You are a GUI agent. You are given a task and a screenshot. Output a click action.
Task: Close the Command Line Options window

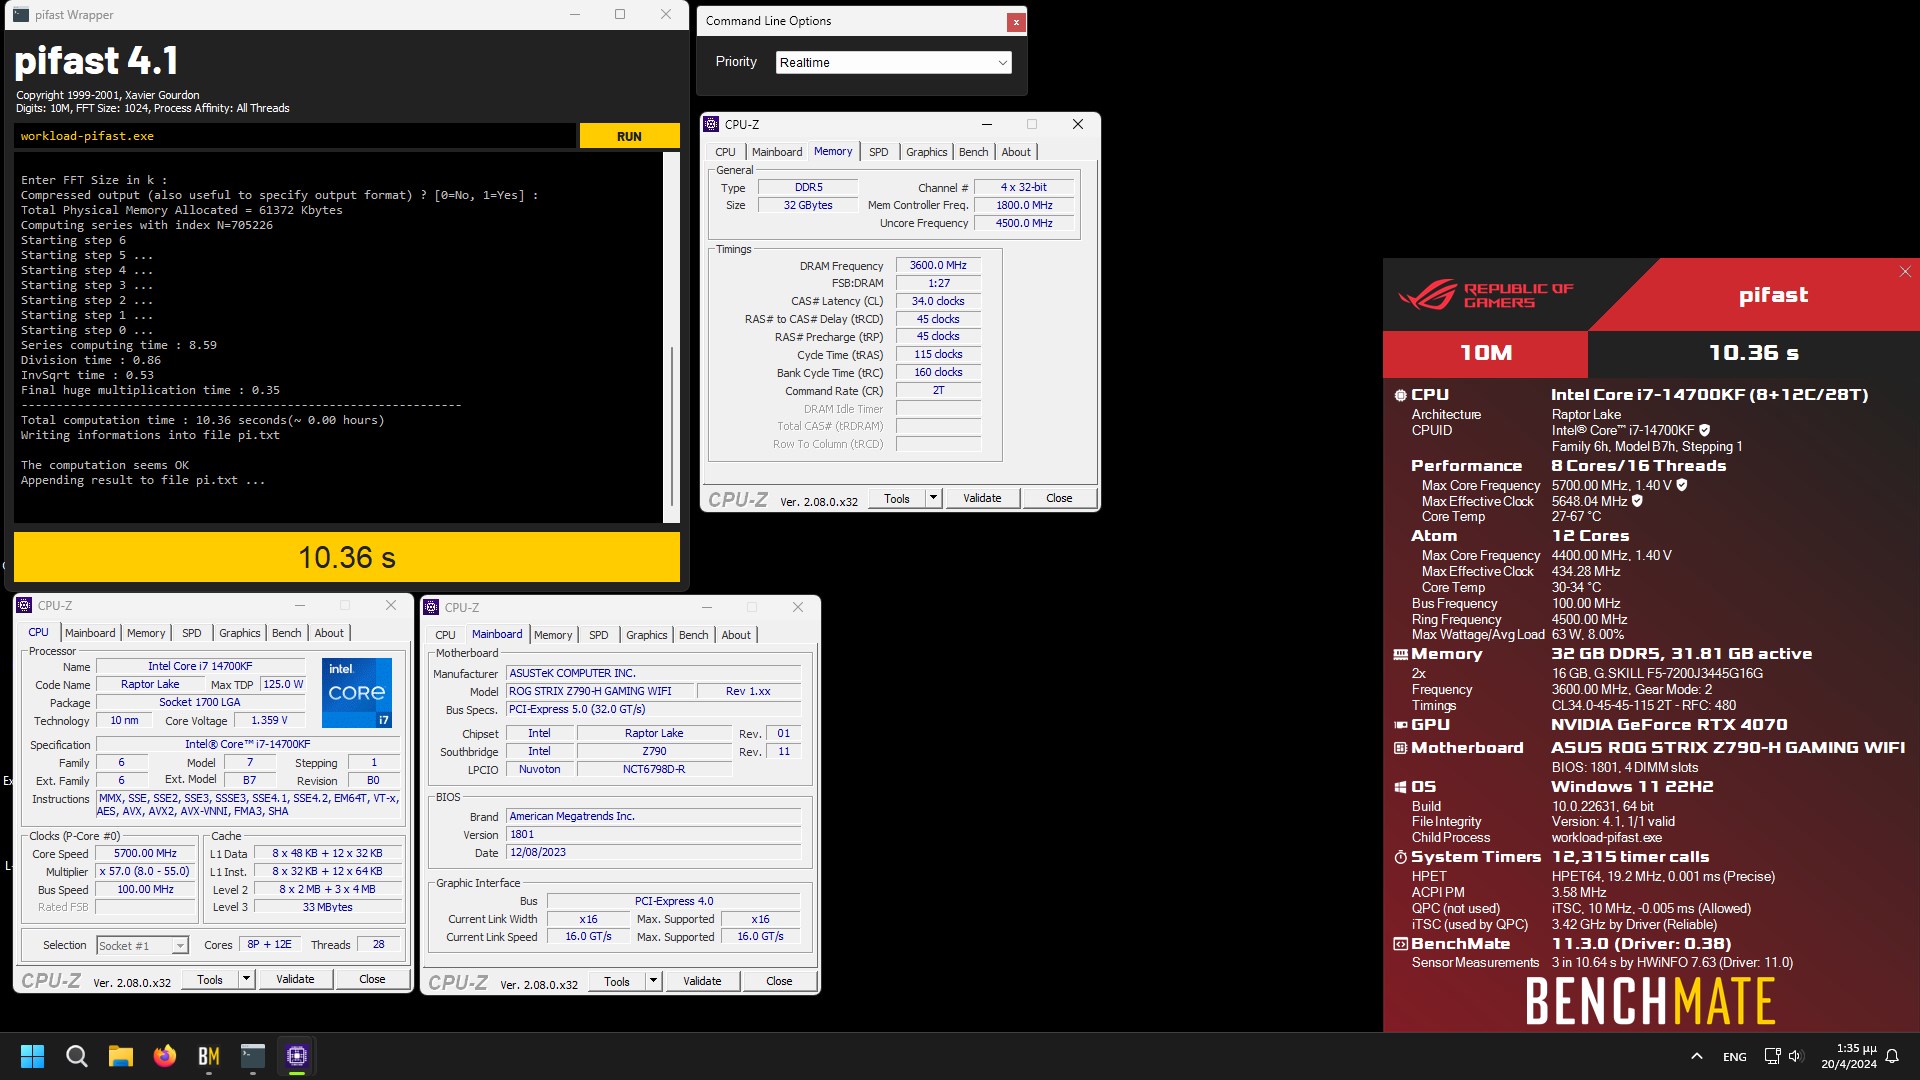coord(1016,21)
